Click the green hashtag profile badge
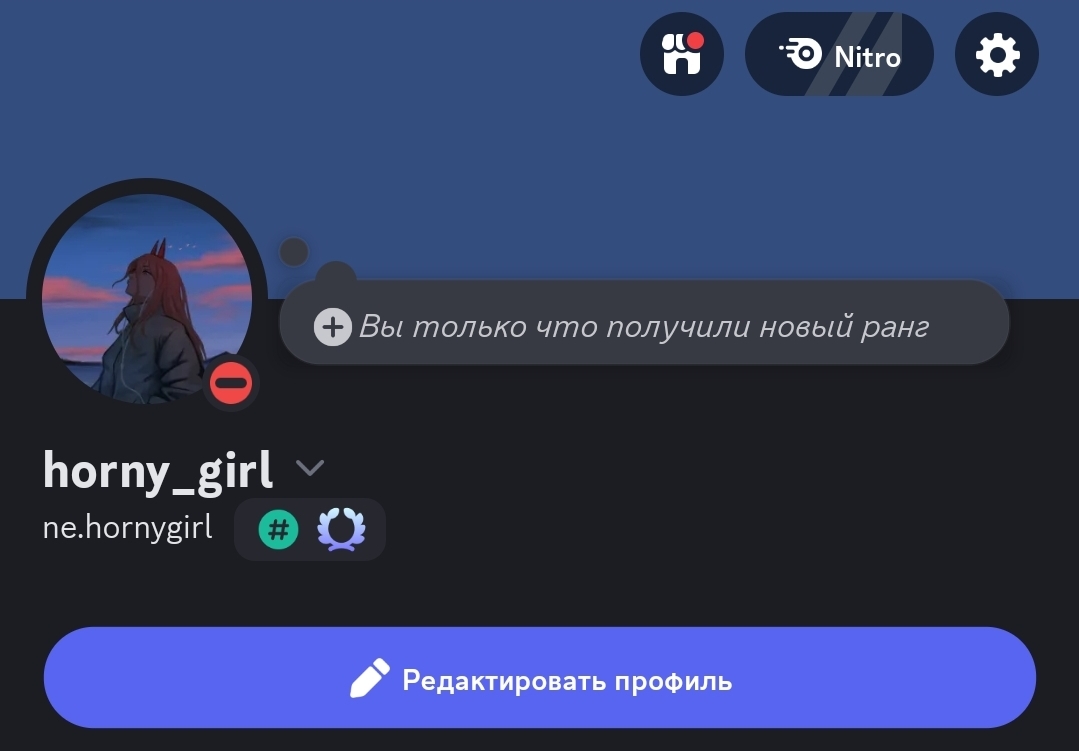The width and height of the screenshot is (1079, 751). (x=278, y=529)
